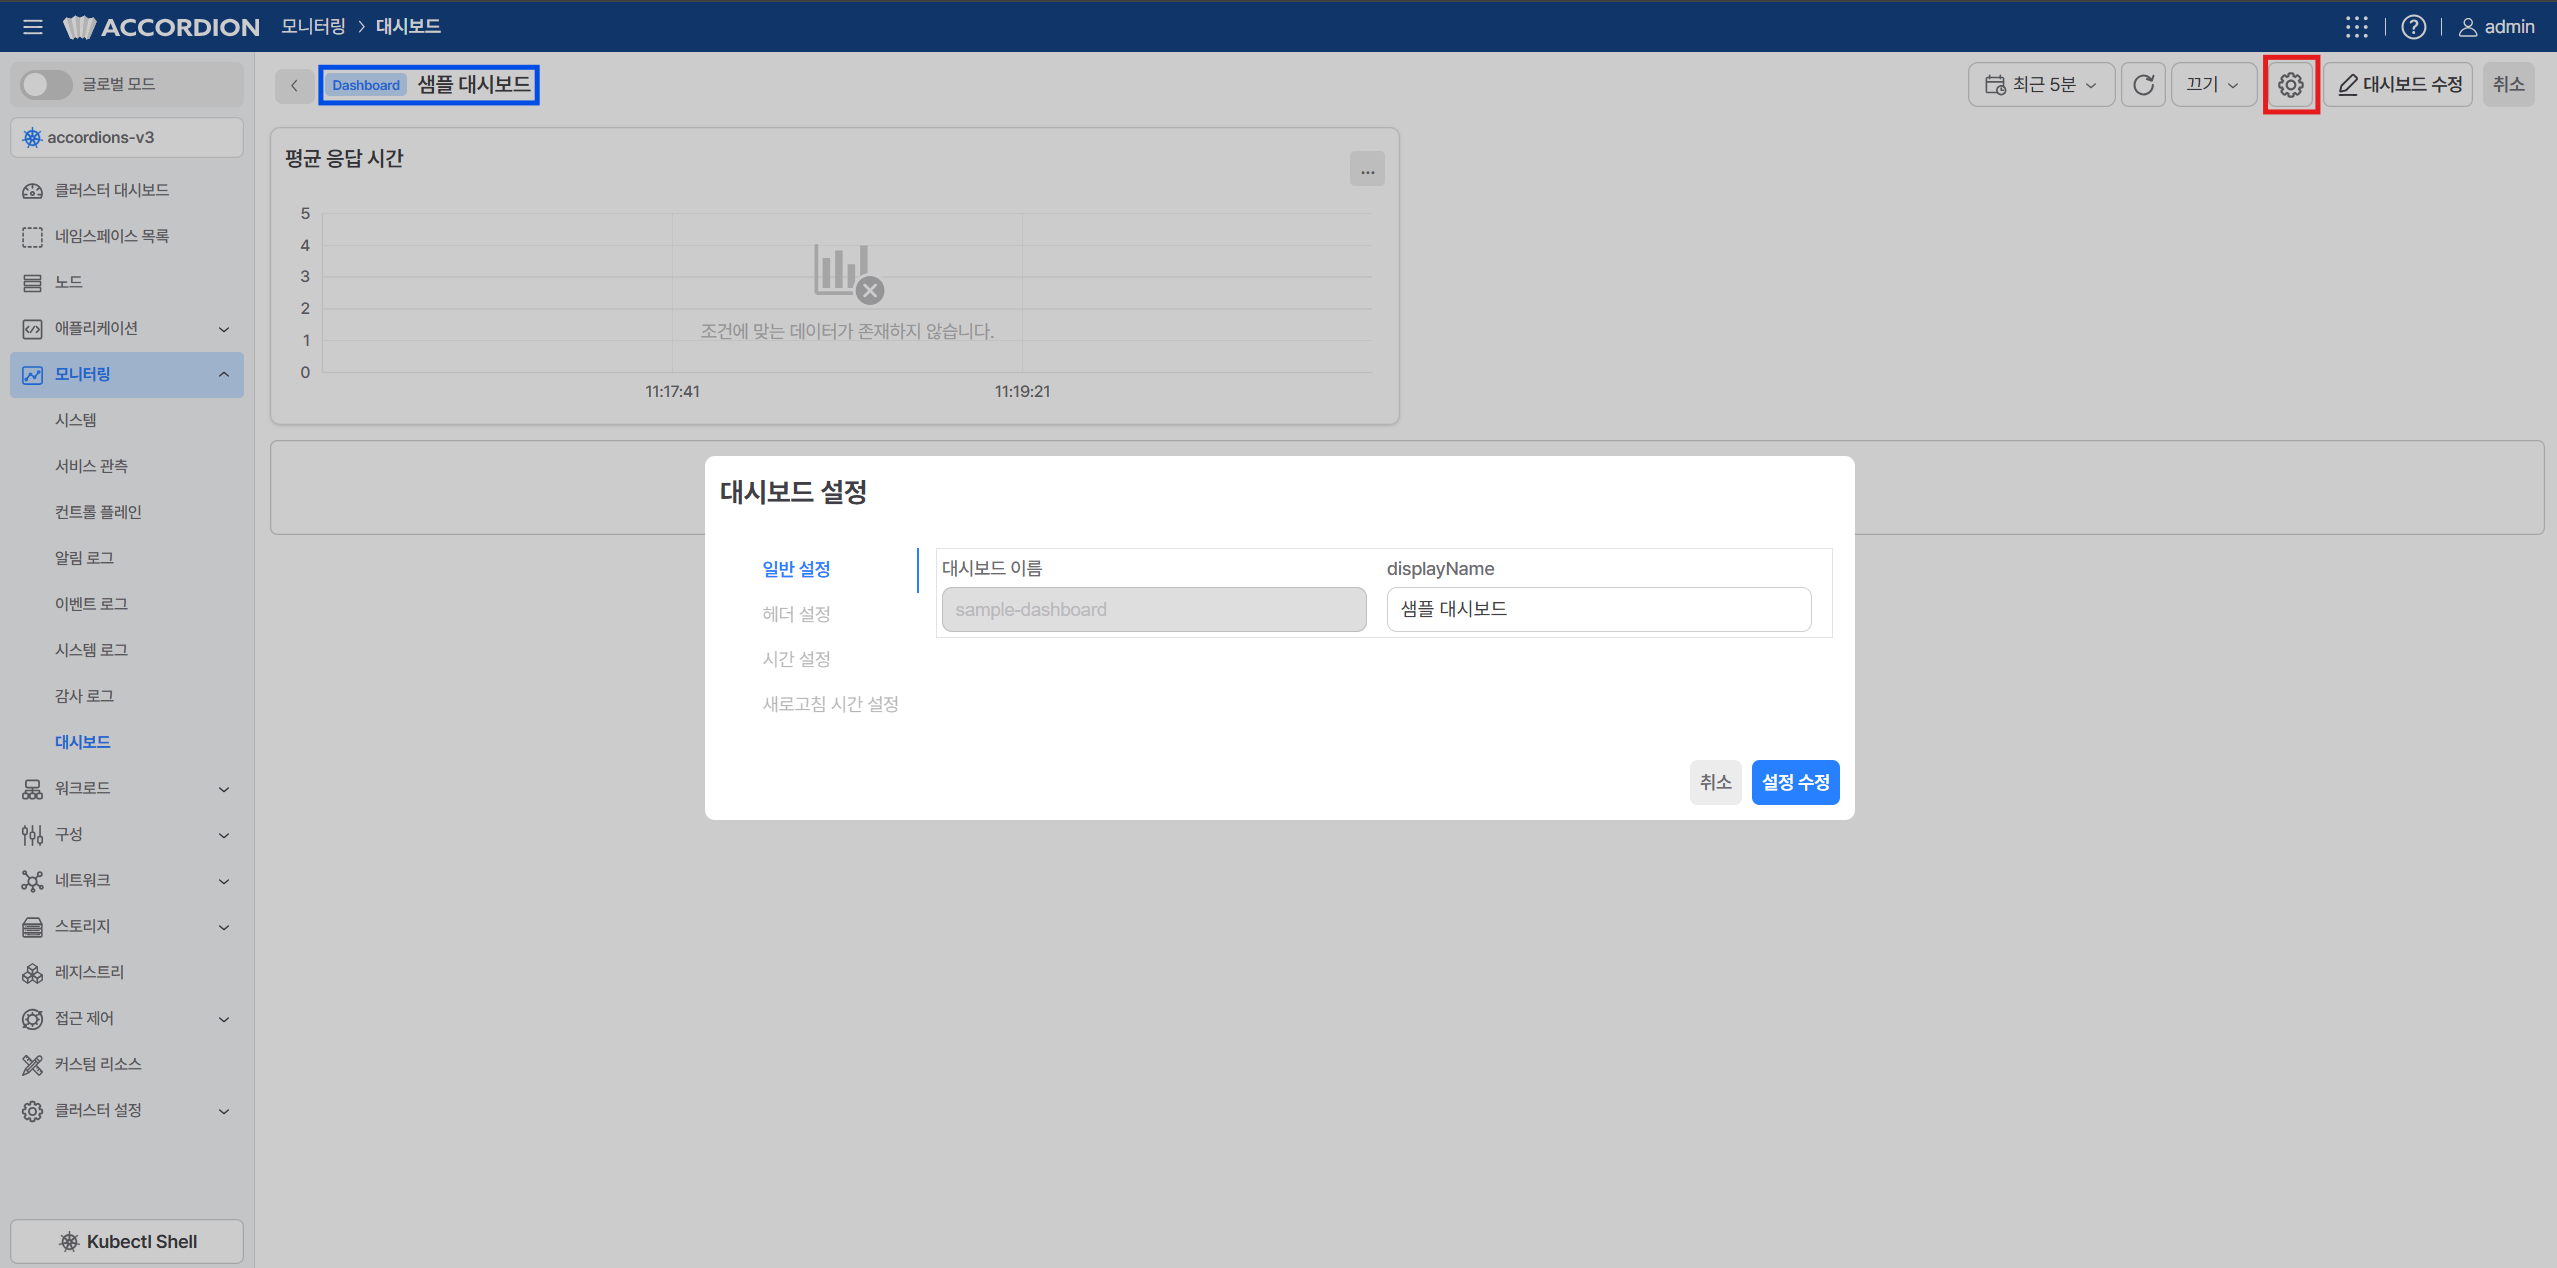2557x1268 pixels.
Task: Expand the 애플리케이션 sidebar section
Action: [127, 328]
